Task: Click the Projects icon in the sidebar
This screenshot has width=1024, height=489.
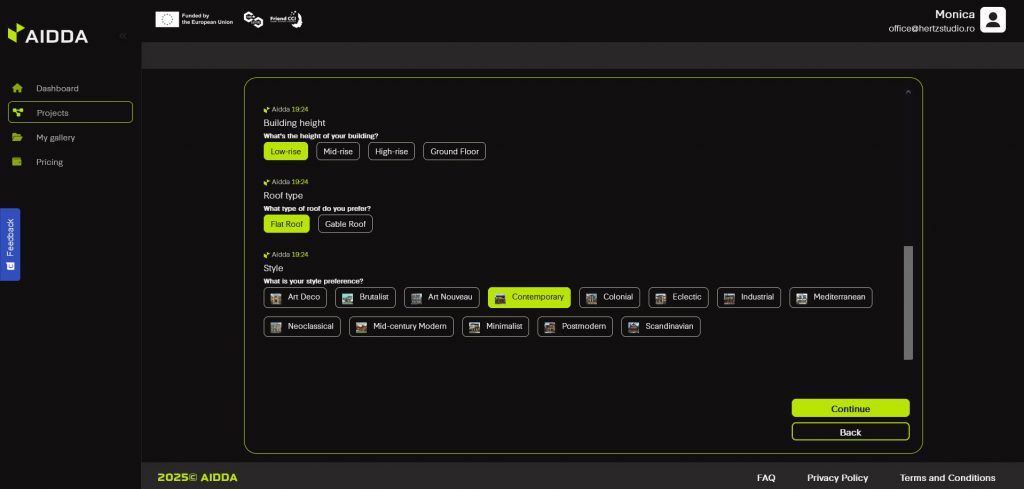Action: point(18,113)
